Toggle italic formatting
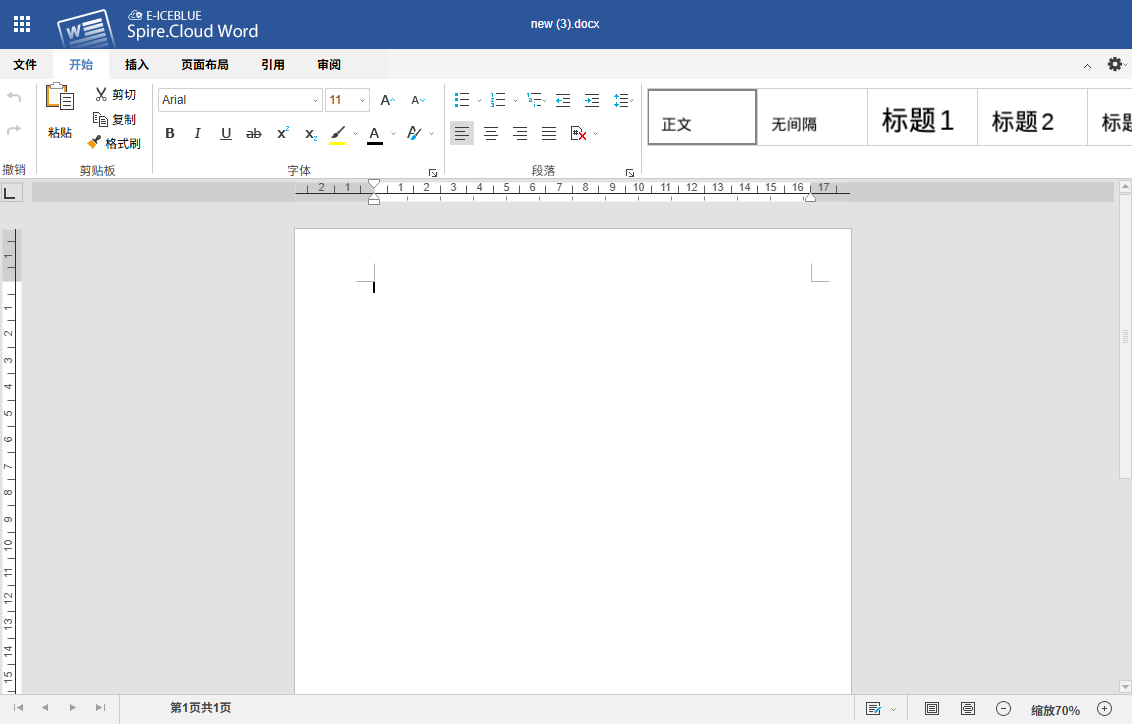 pyautogui.click(x=198, y=133)
